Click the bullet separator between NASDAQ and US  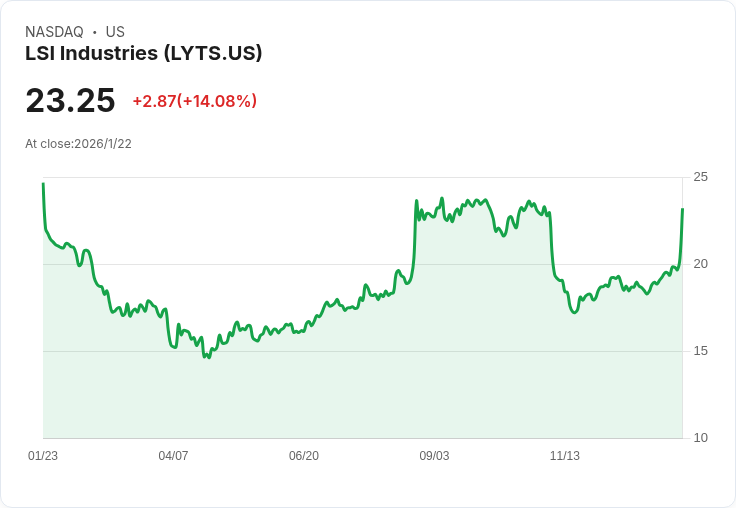(95, 32)
